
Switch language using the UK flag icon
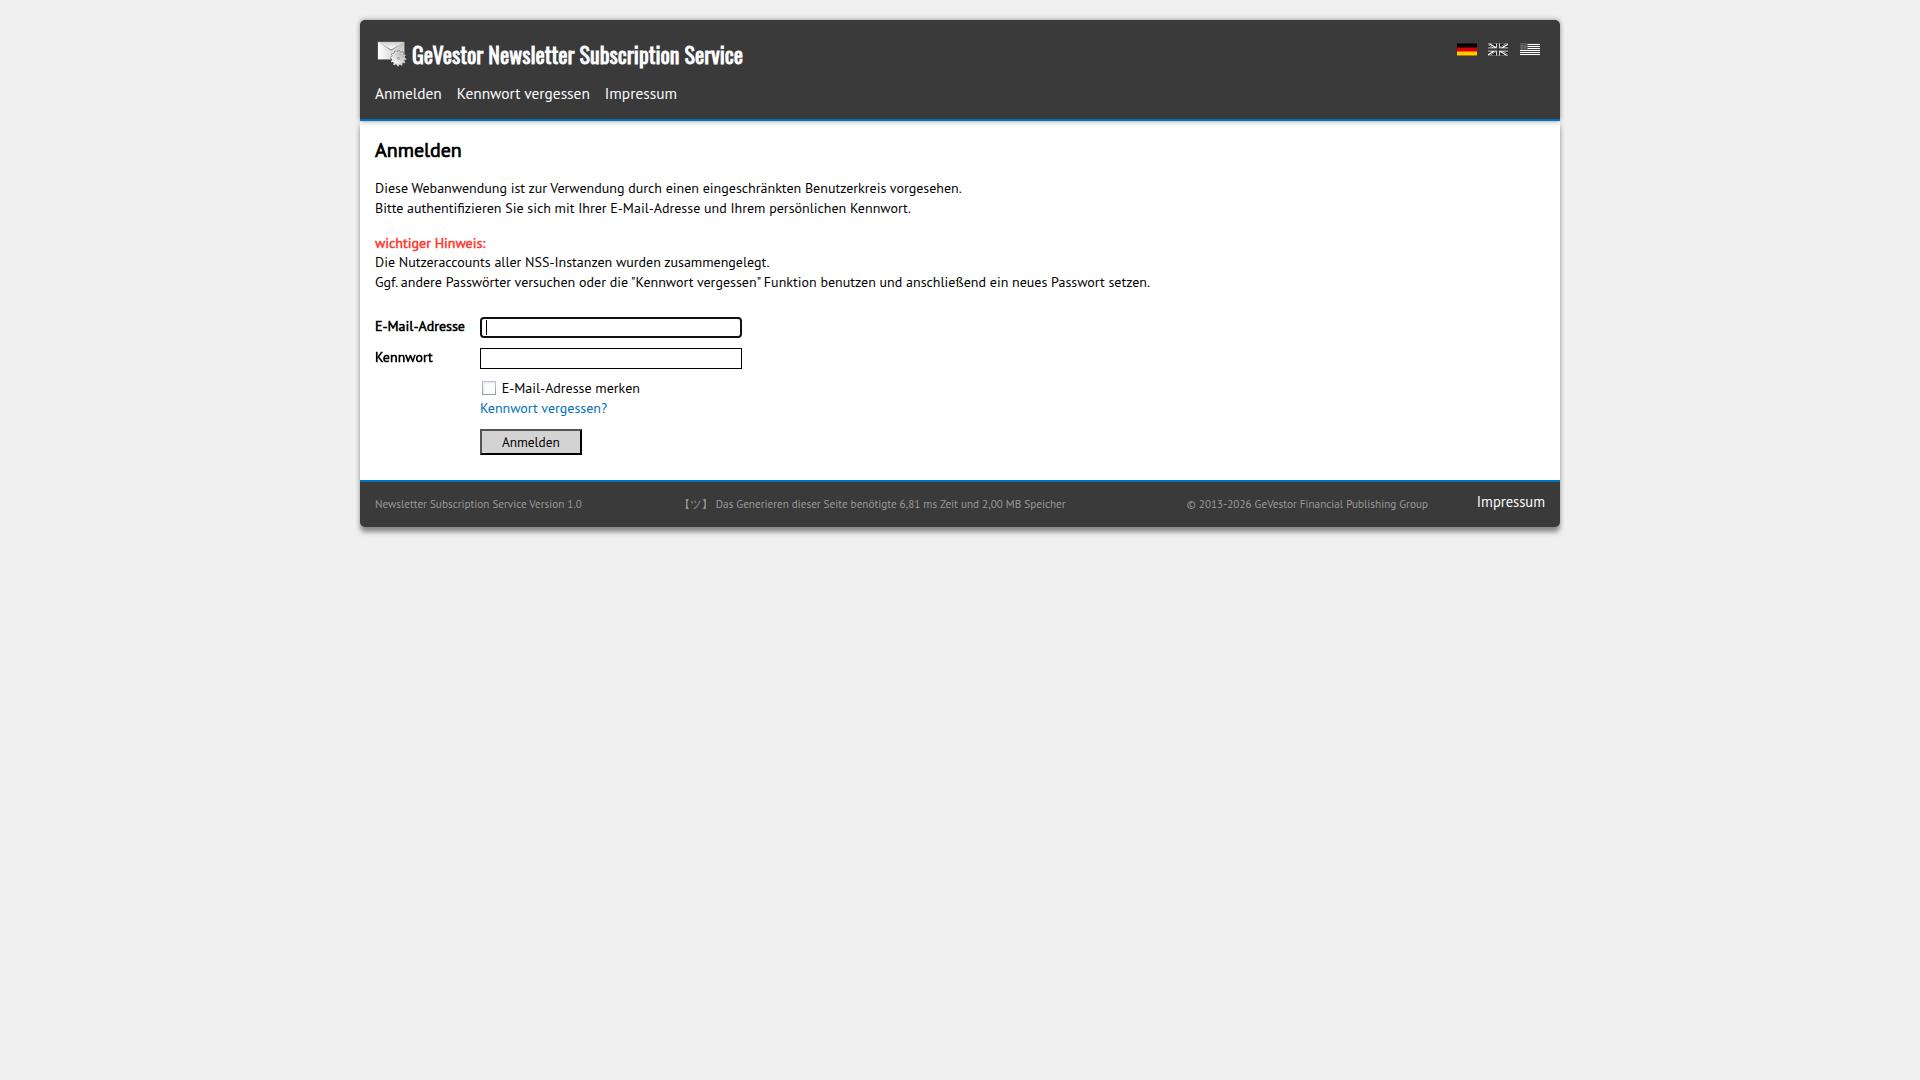[x=1498, y=48]
